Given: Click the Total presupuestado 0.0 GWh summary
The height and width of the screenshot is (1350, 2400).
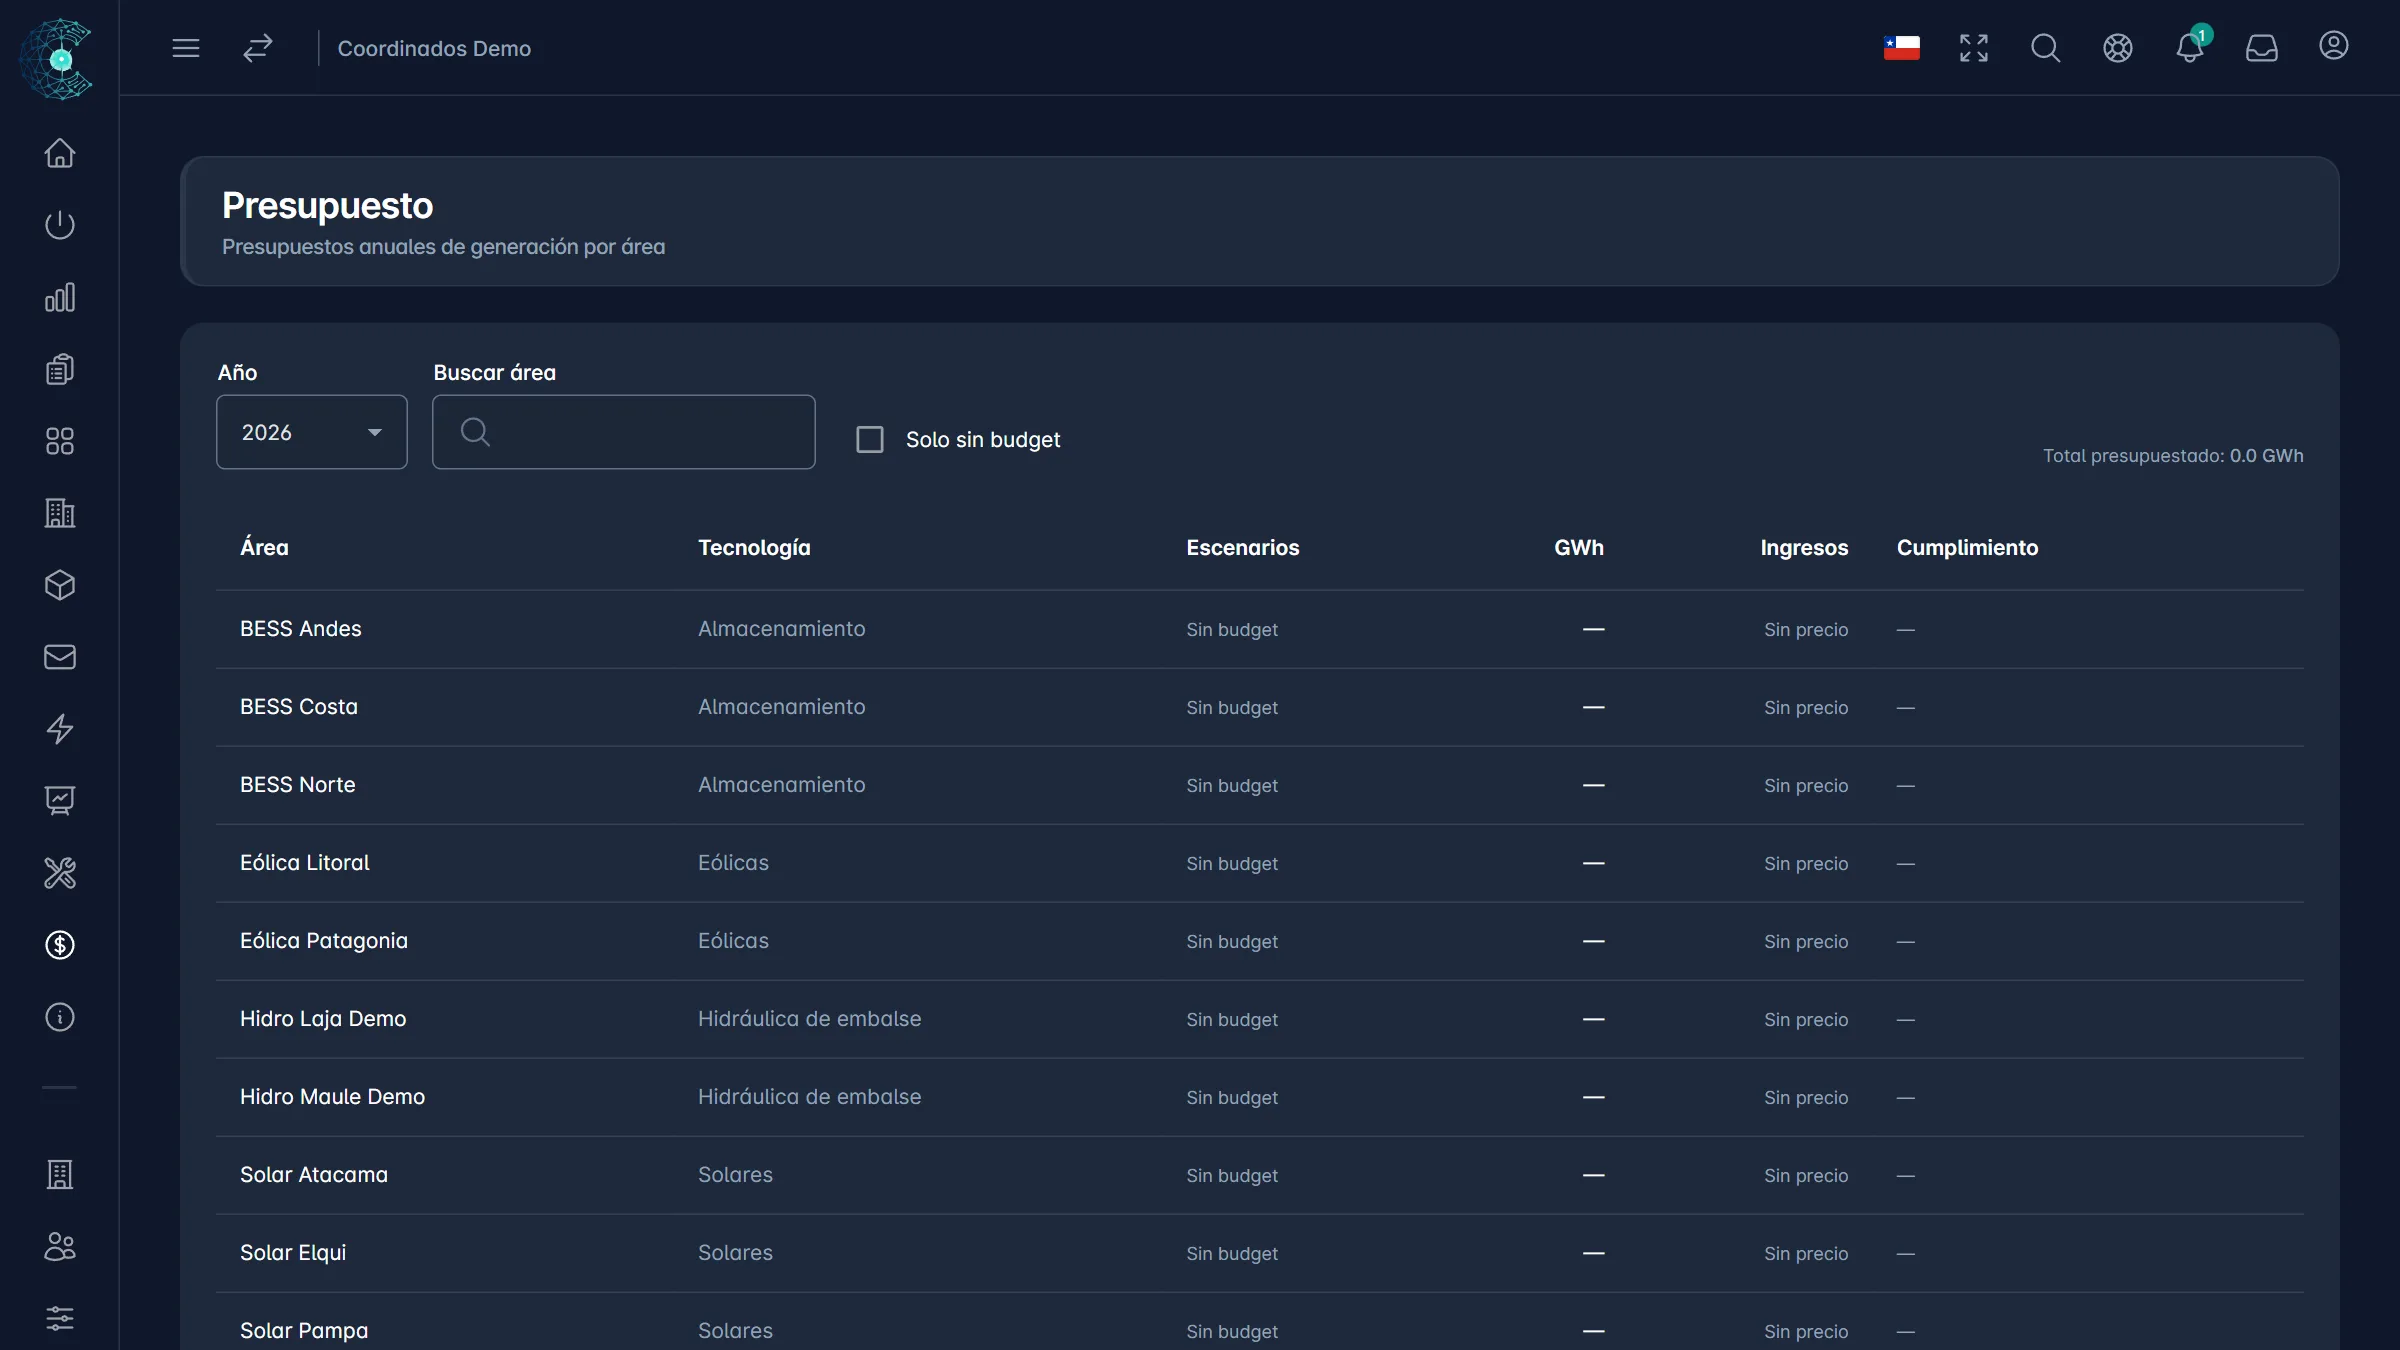Looking at the screenshot, I should coord(2173,456).
